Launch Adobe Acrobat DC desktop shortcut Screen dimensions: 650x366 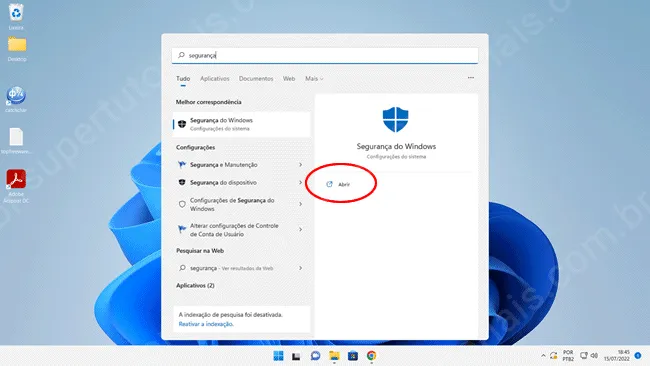pyautogui.click(x=16, y=179)
